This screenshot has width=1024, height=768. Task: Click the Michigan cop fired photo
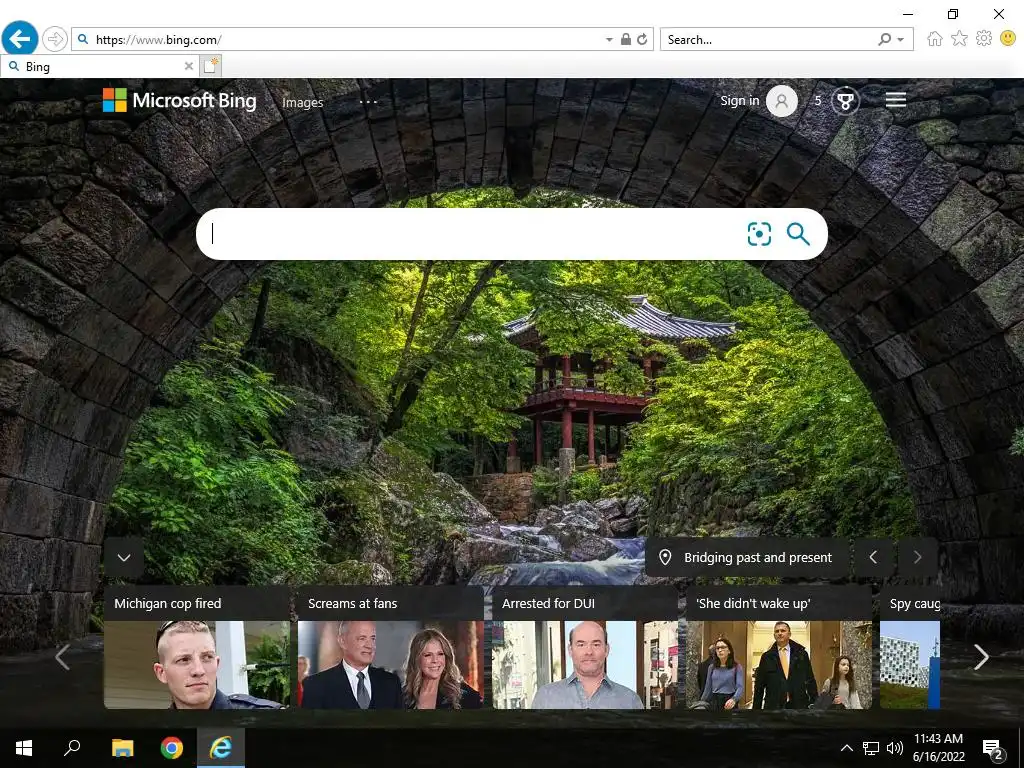[x=197, y=664]
